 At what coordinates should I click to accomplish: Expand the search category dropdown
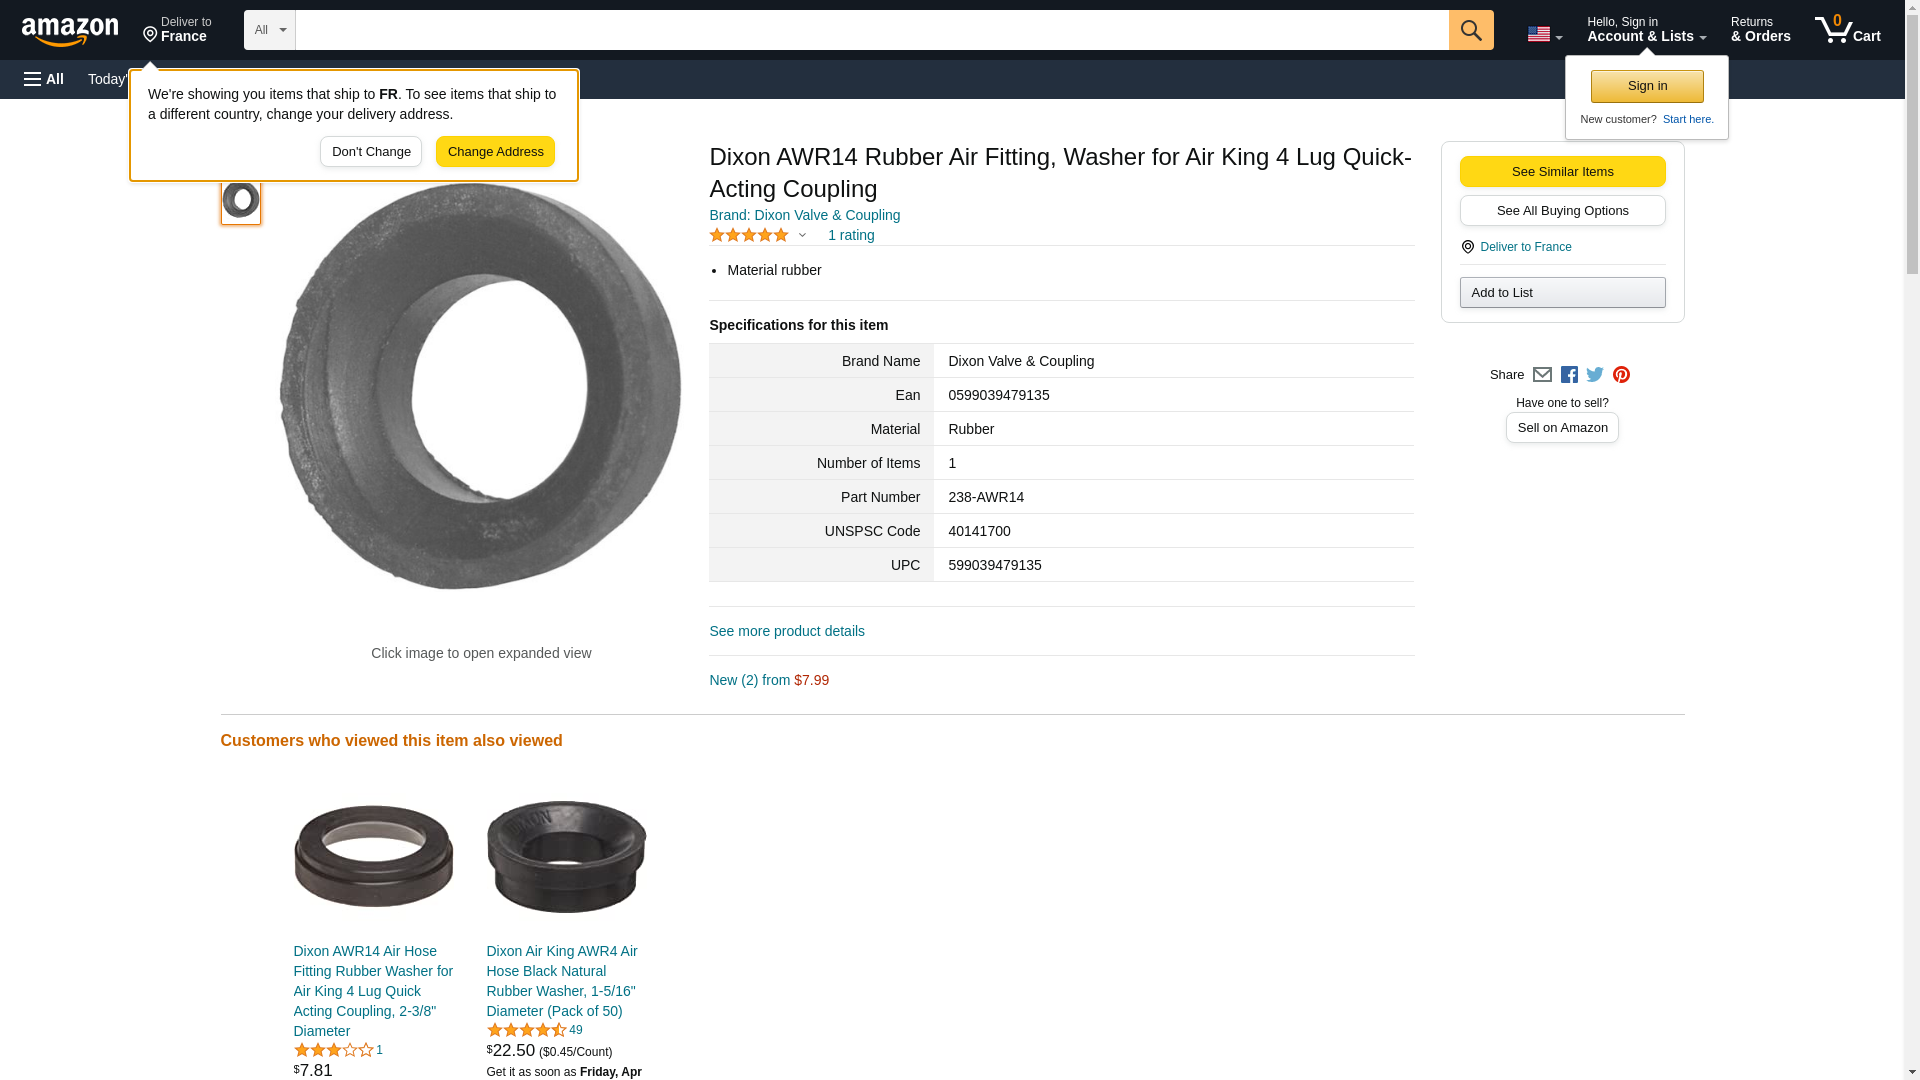click(269, 30)
